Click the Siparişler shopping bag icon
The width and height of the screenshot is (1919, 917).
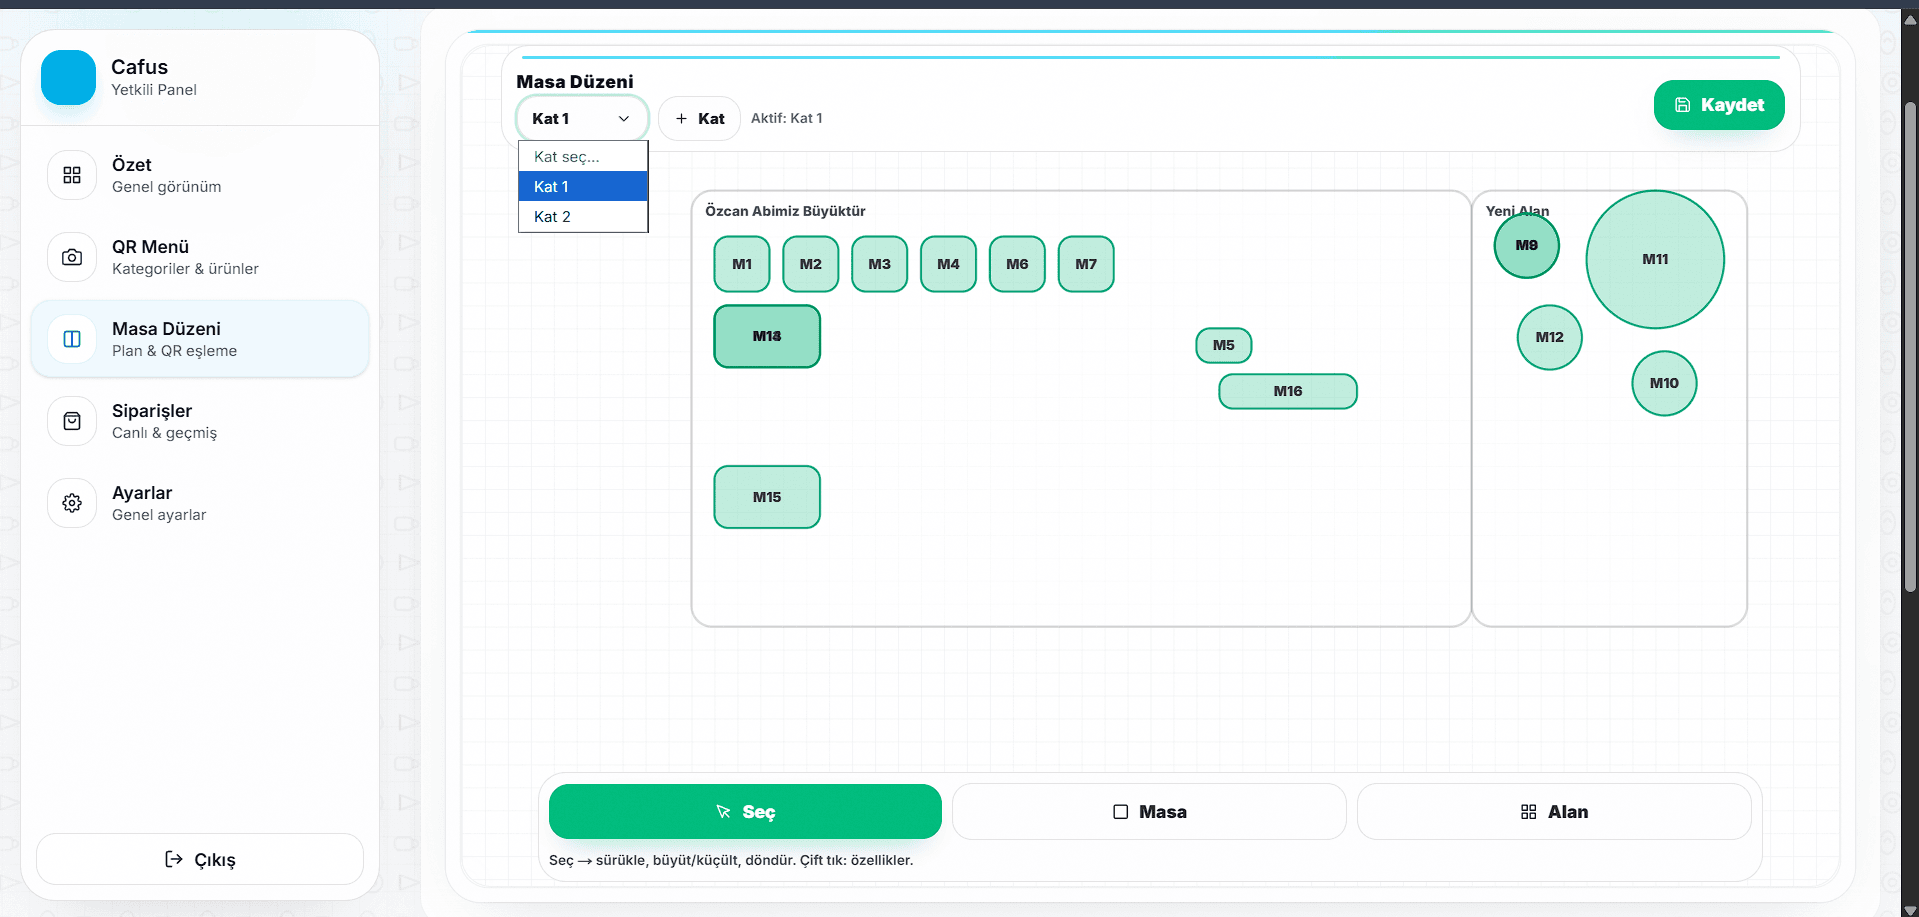coord(72,421)
